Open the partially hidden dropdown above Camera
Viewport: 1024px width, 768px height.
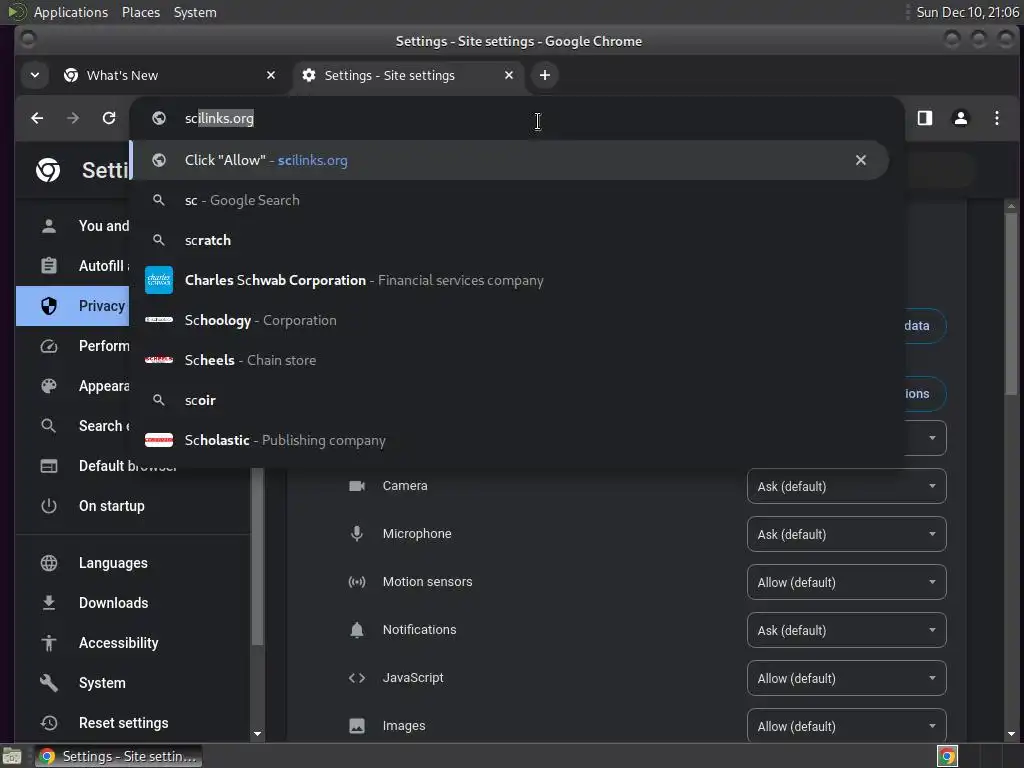927,438
